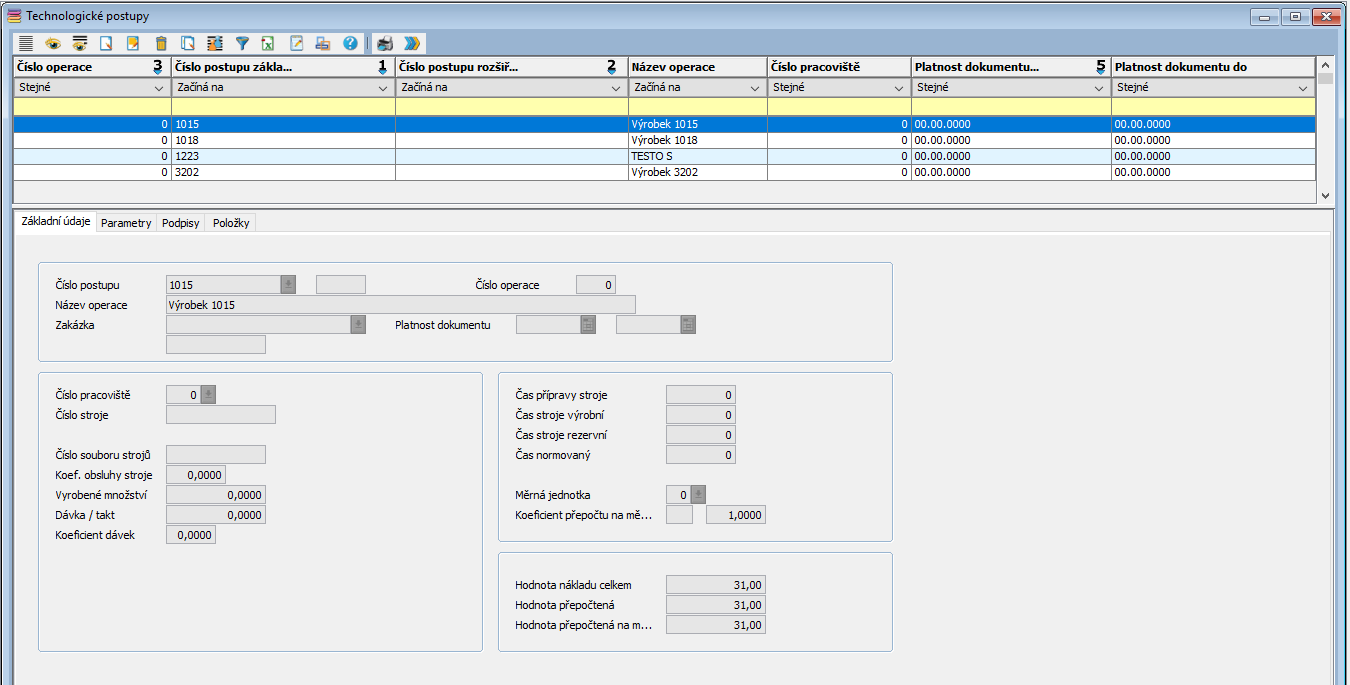Click the blue question mark help icon
The width and height of the screenshot is (1350, 685).
tap(350, 43)
